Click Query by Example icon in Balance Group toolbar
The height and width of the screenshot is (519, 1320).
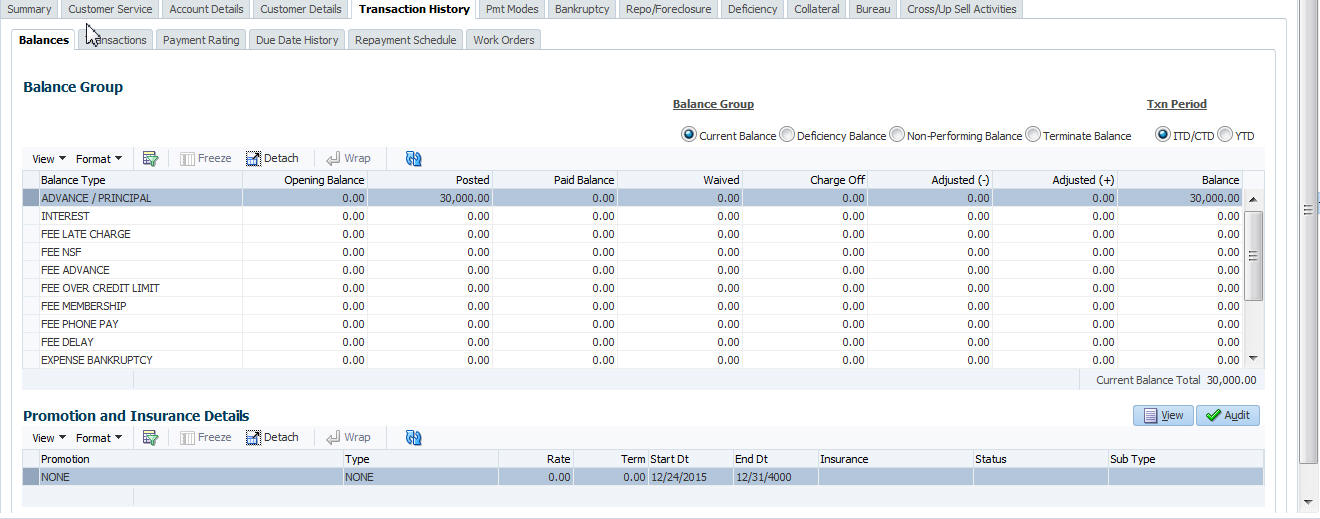151,158
